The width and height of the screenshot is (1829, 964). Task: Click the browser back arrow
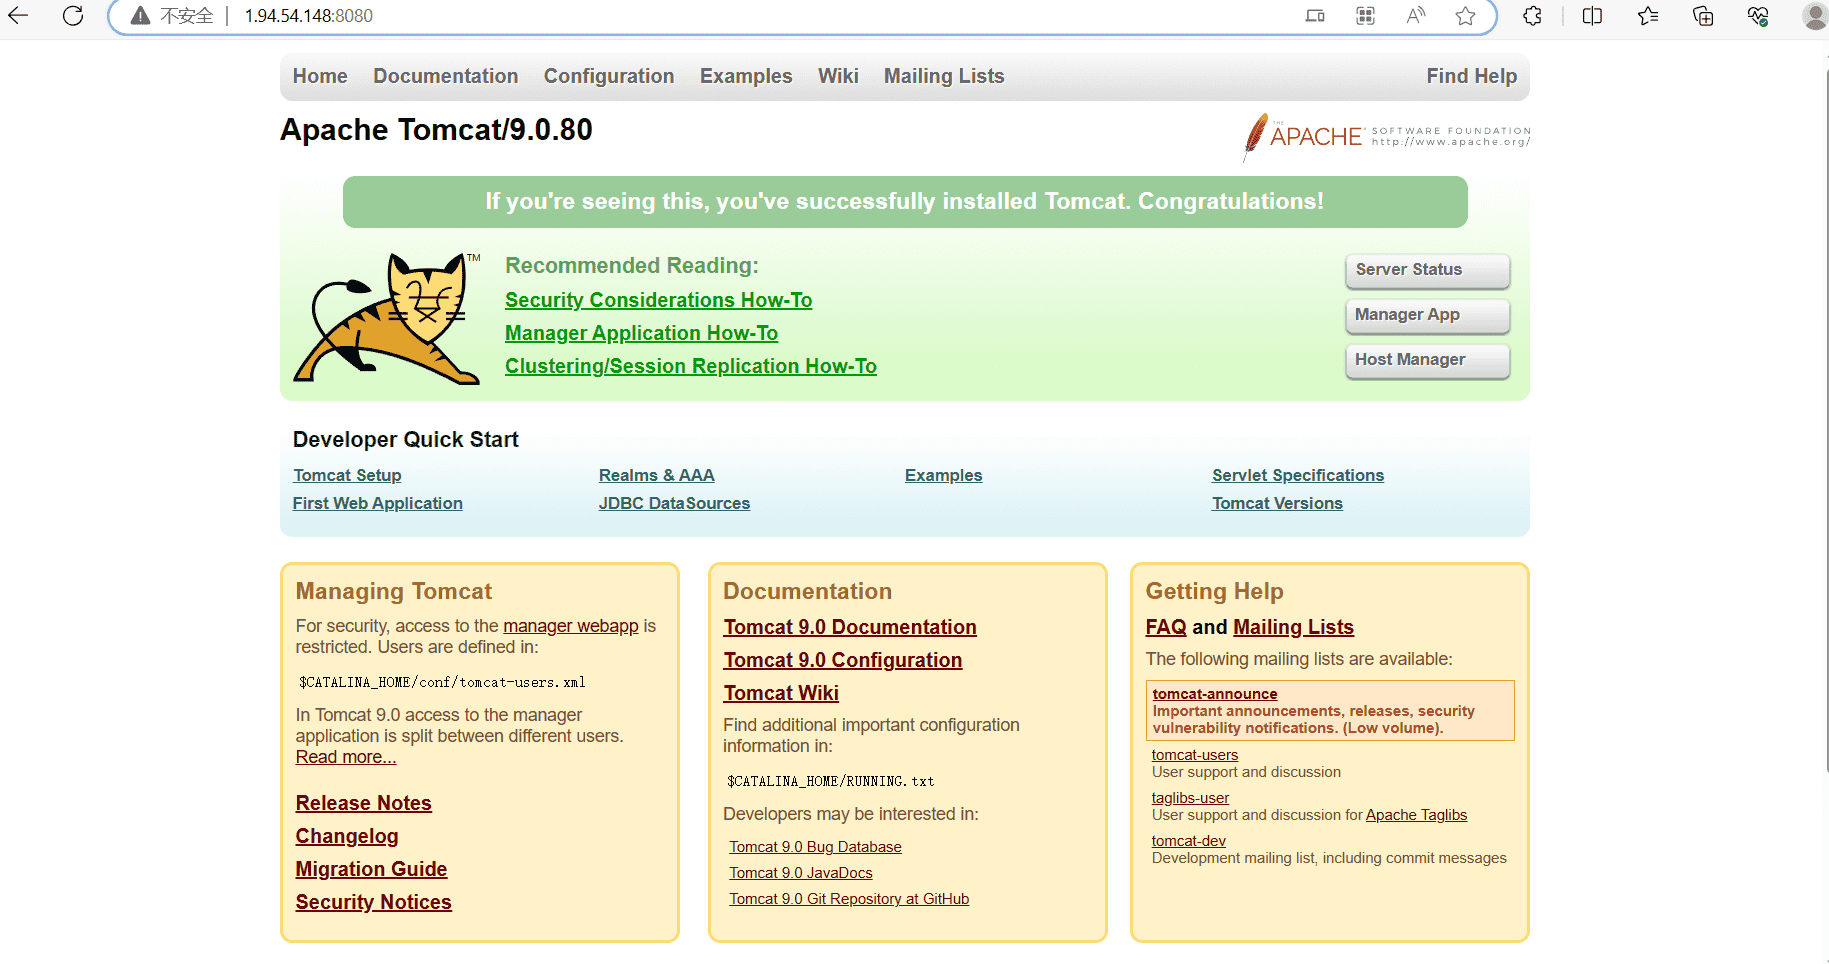18,16
